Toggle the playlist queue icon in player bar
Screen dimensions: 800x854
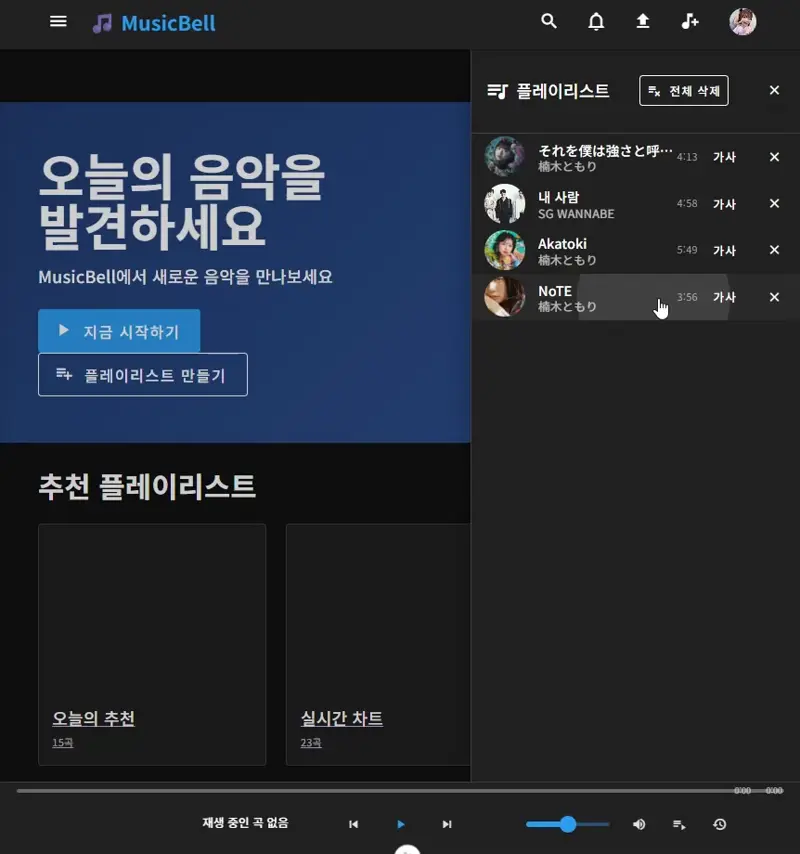pyautogui.click(x=679, y=824)
